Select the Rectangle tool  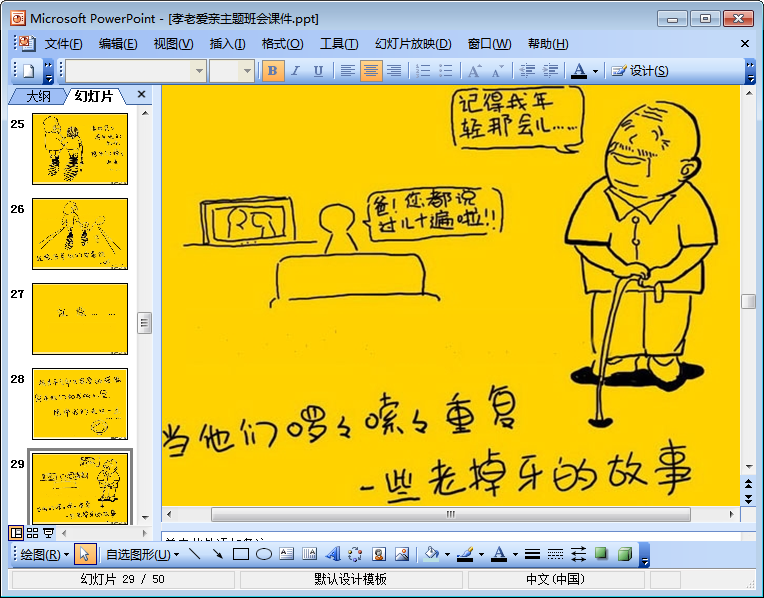pos(241,555)
